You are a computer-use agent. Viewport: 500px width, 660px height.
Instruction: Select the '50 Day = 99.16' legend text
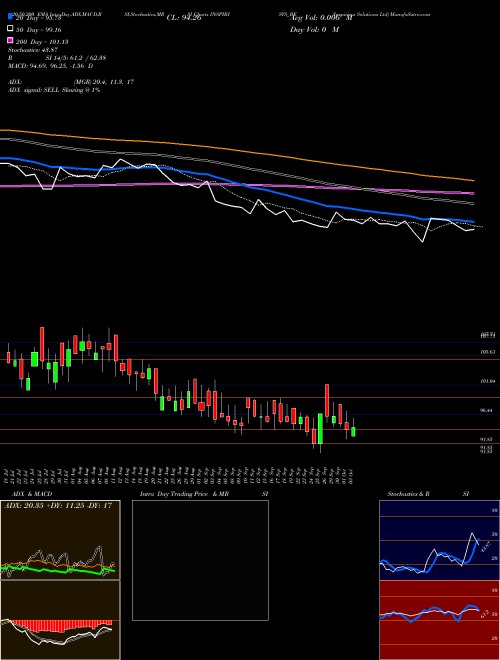[39, 30]
